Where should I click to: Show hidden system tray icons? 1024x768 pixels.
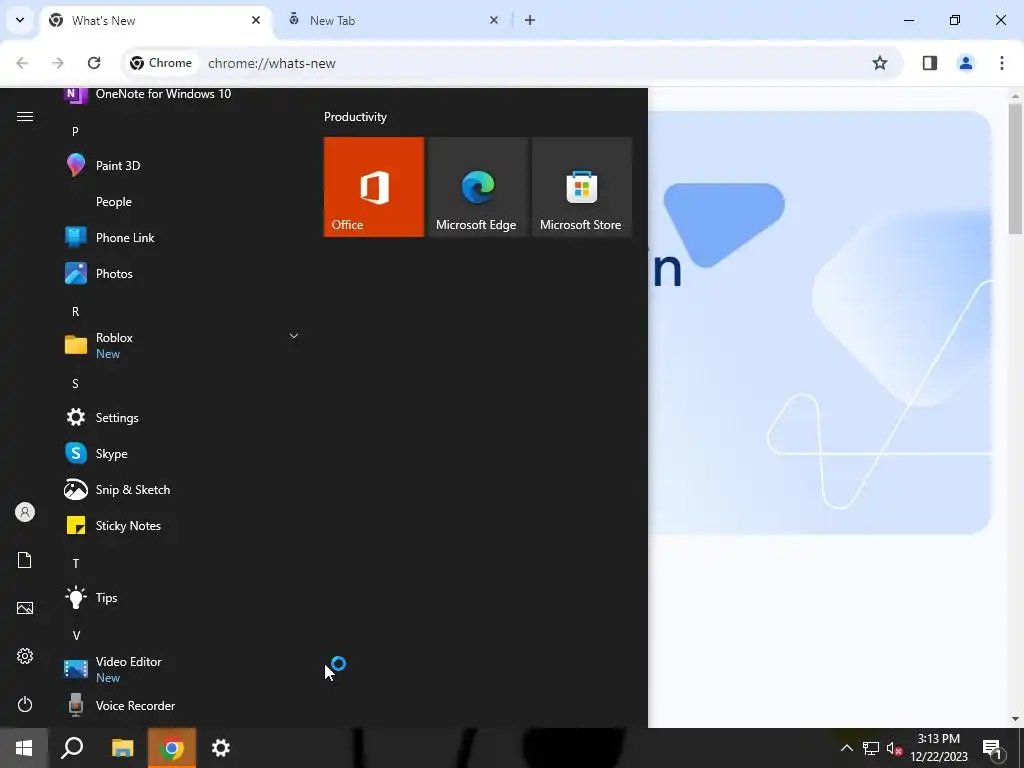coord(846,748)
